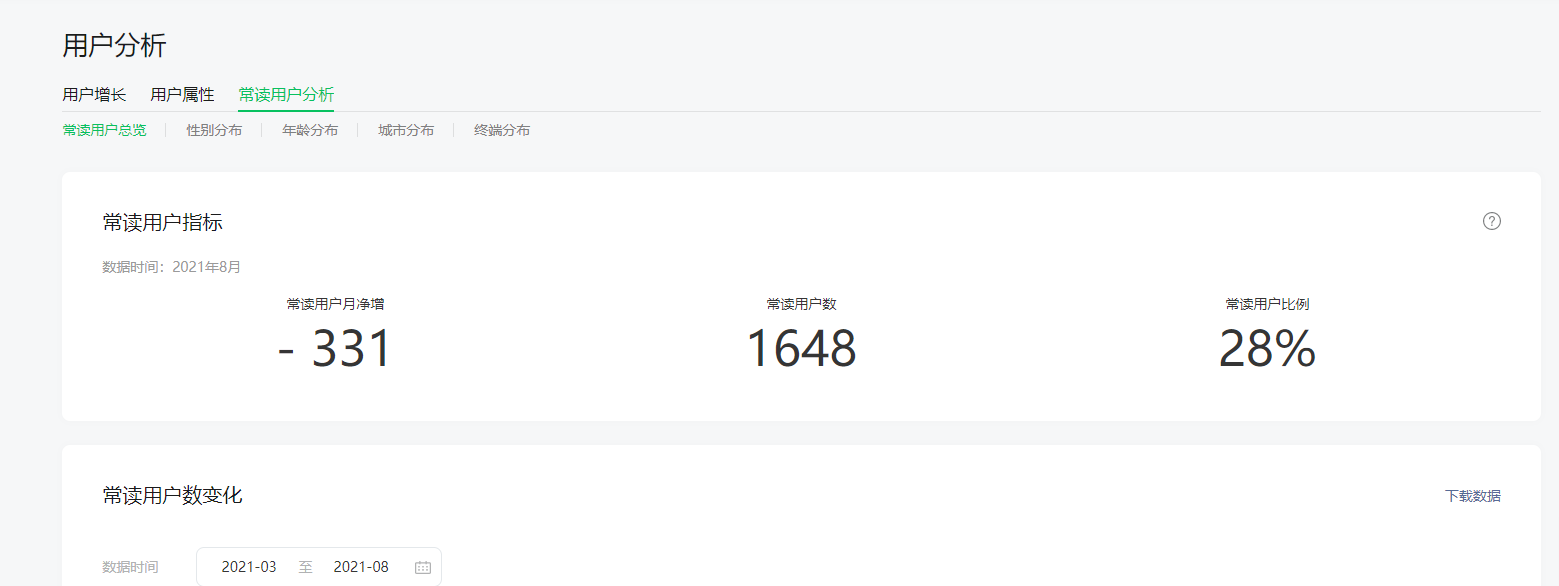Go to 常读用户总览 sub-tab
The width and height of the screenshot is (1559, 586).
coord(104,130)
